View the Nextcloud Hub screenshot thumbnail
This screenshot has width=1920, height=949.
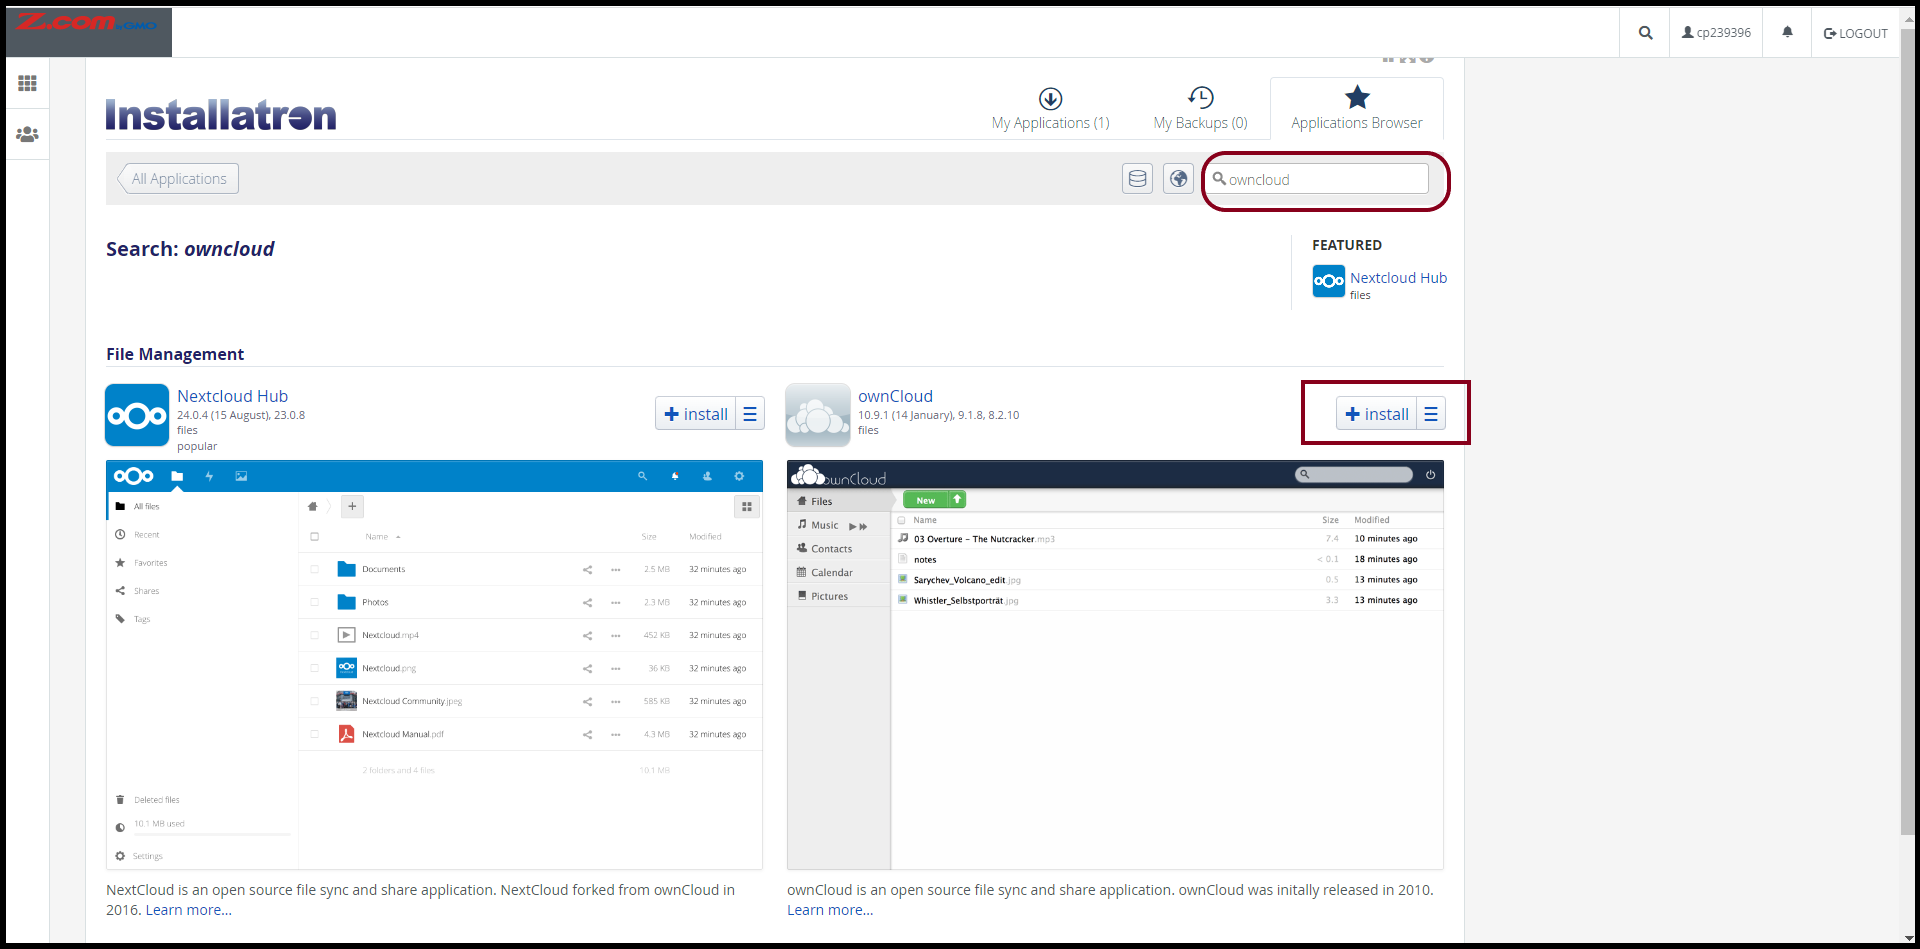434,665
